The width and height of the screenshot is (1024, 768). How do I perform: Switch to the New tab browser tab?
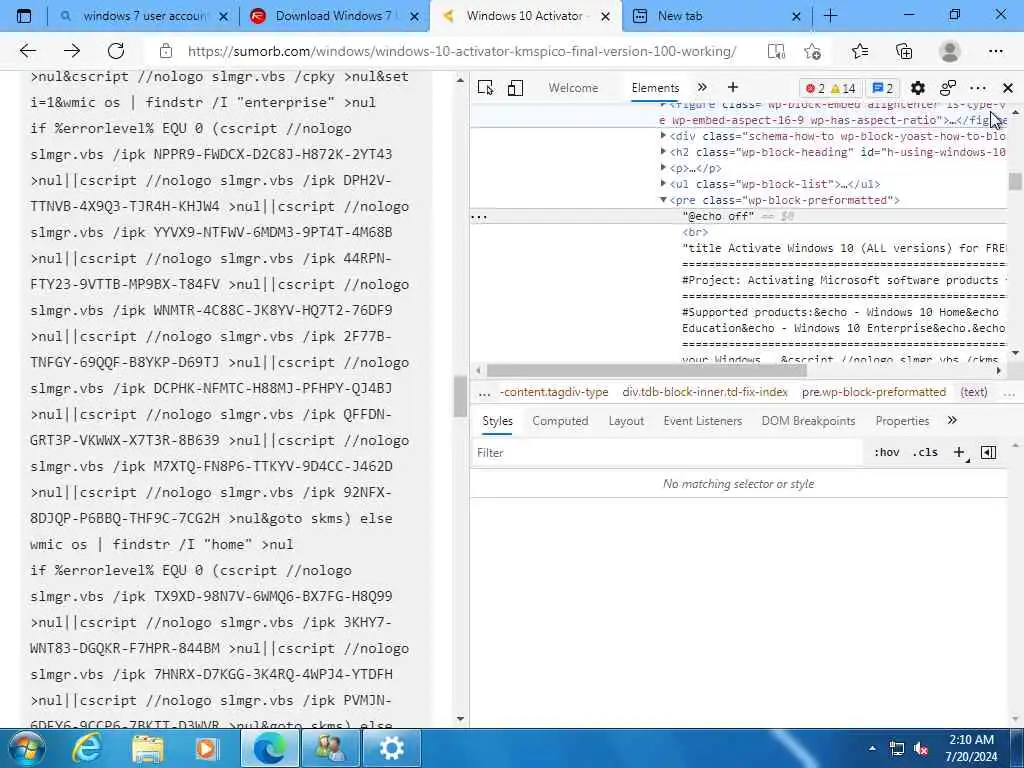(x=716, y=16)
